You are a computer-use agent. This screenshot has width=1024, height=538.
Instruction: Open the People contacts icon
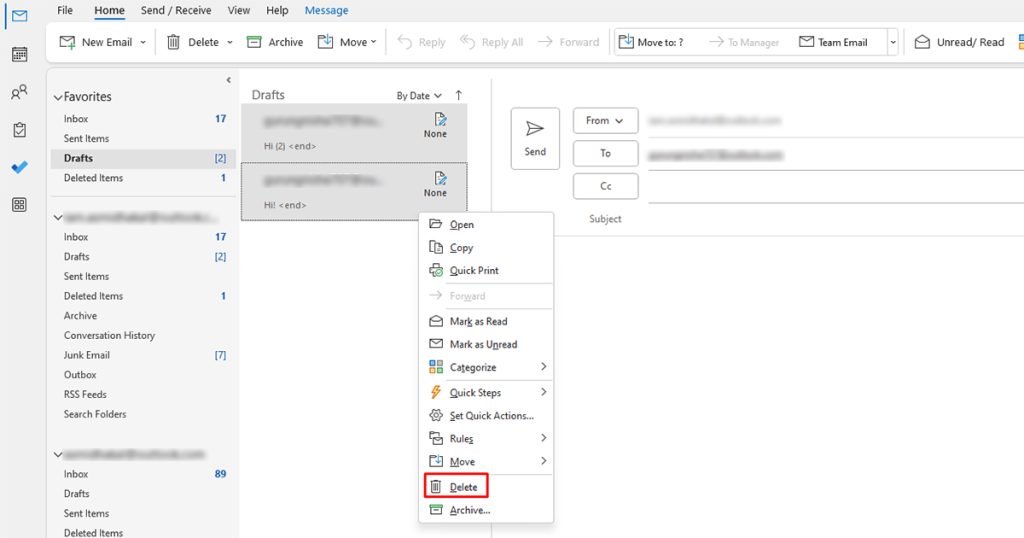[20, 92]
